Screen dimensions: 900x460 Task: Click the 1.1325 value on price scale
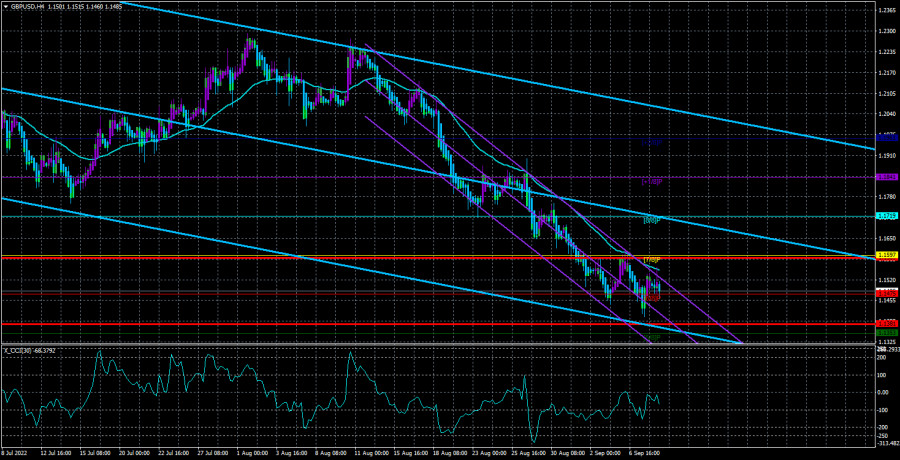pos(885,341)
